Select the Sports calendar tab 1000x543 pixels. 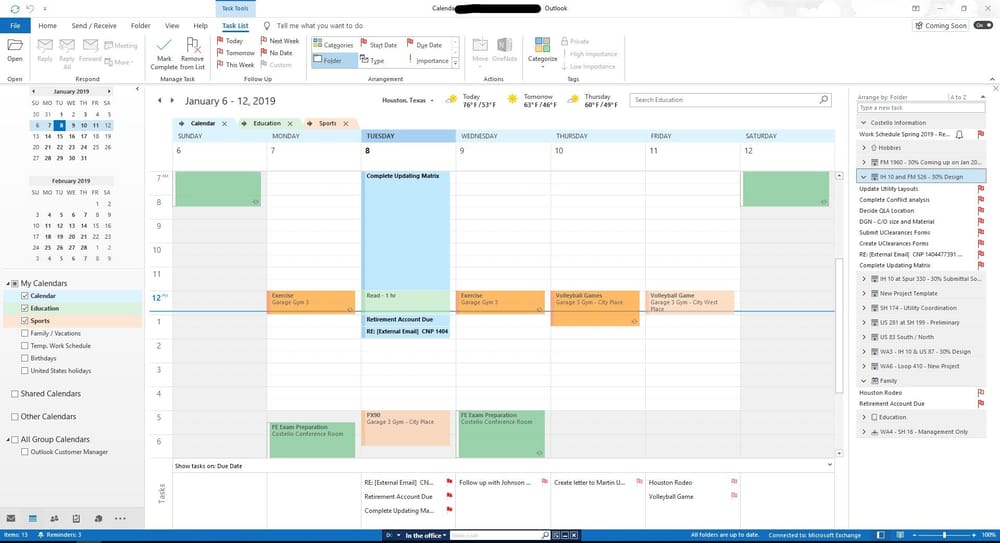[327, 123]
